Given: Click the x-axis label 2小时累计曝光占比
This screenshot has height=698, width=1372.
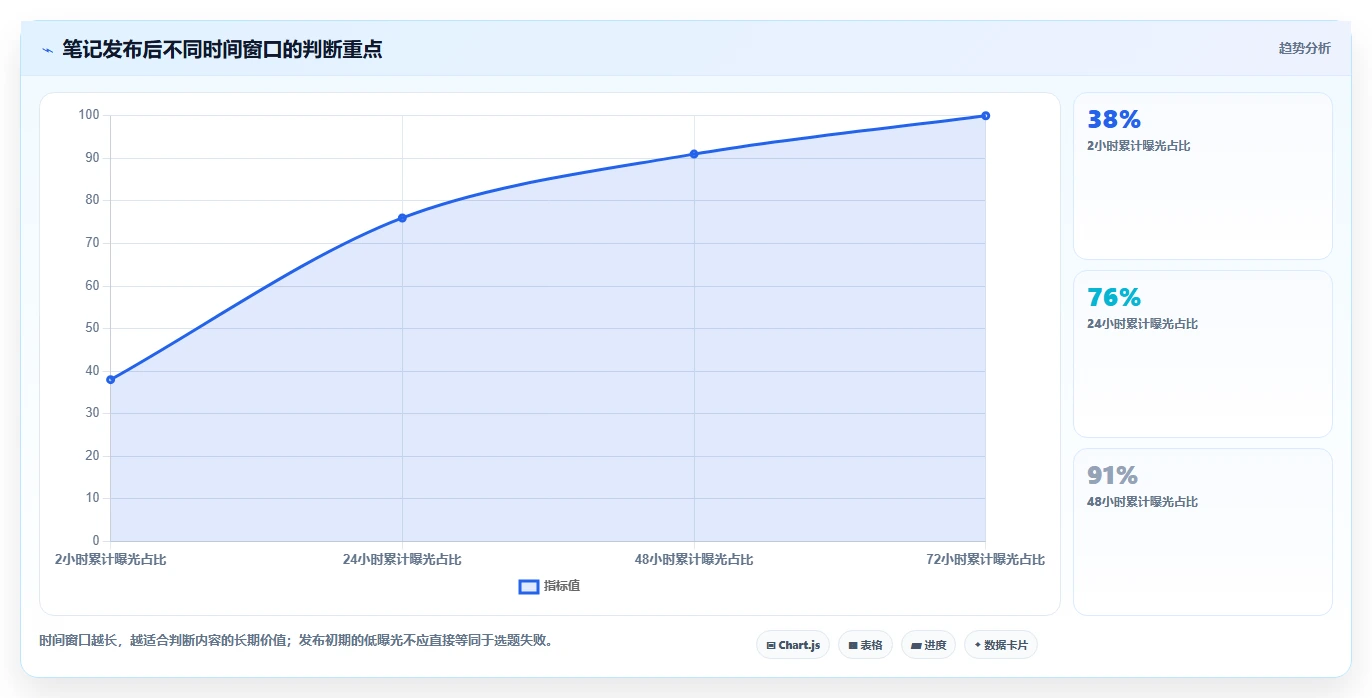Looking at the screenshot, I should (110, 560).
